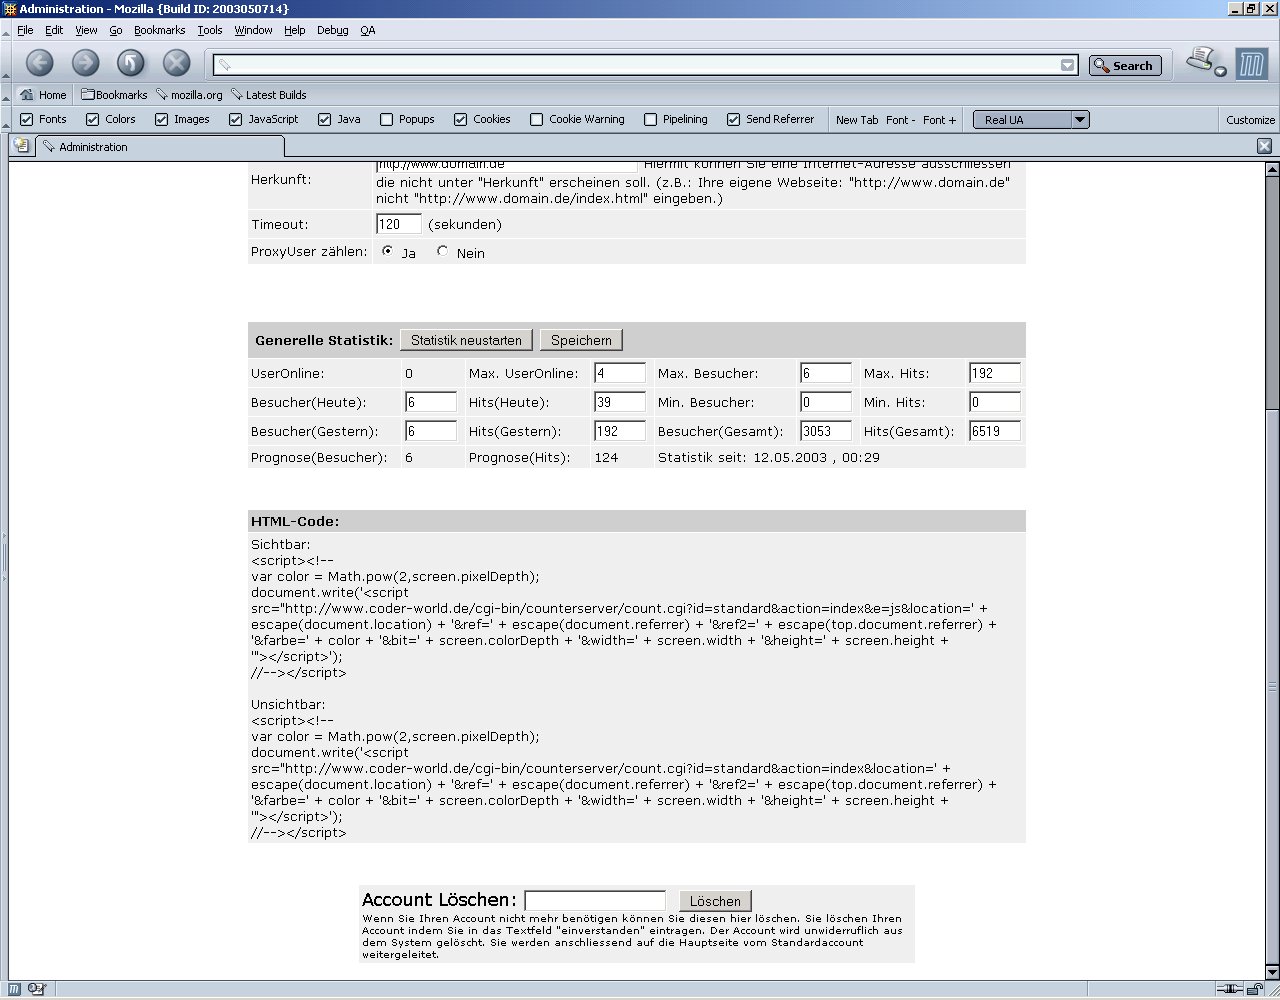Image resolution: width=1280 pixels, height=1000 pixels.
Task: Click the bookmark proxy icon in the URL bar
Action: pos(225,65)
